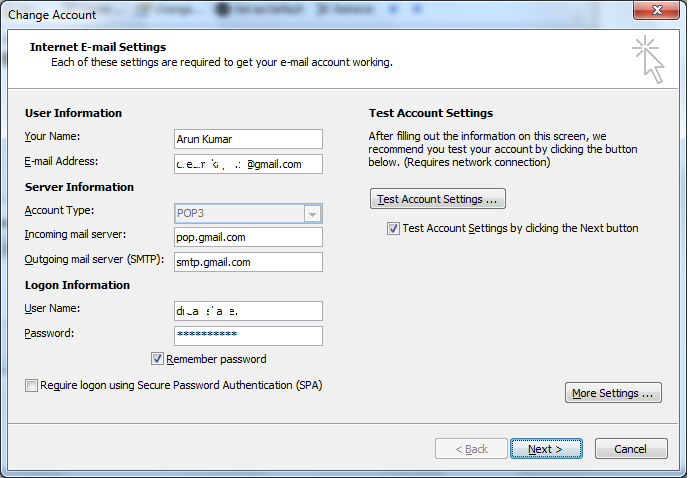Image resolution: width=689 pixels, height=478 pixels.
Task: Cancel the account change
Action: 631,449
